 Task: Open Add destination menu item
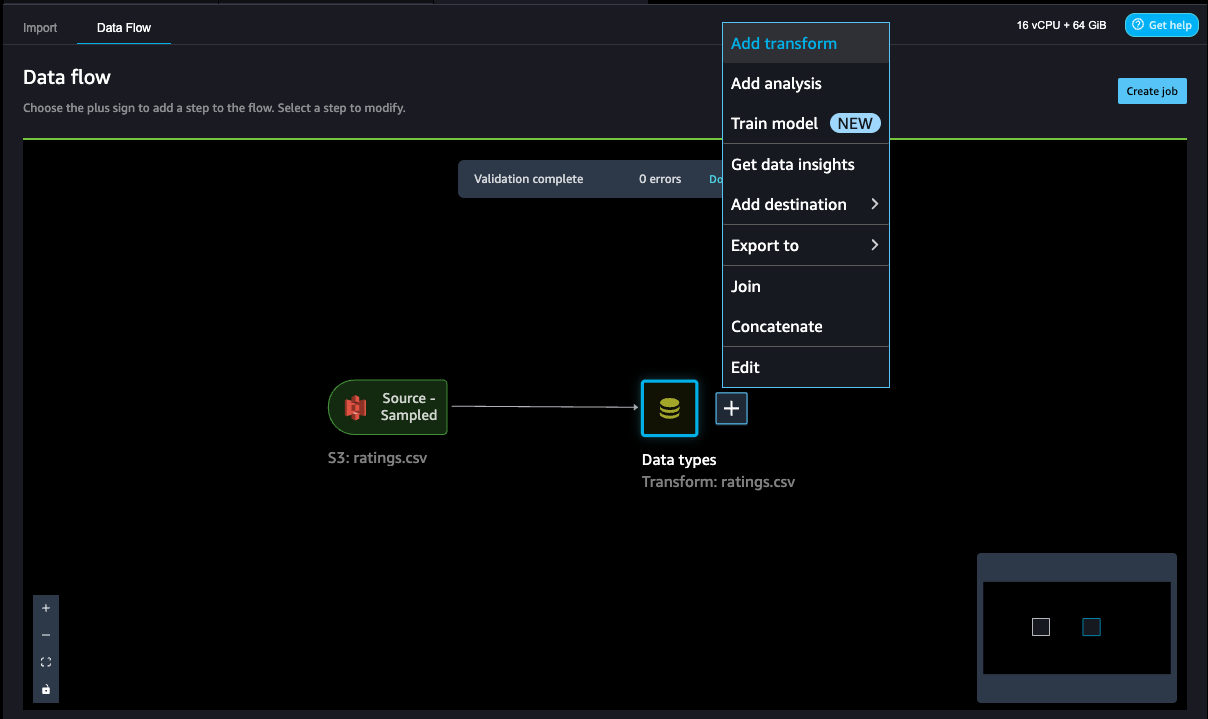806,205
